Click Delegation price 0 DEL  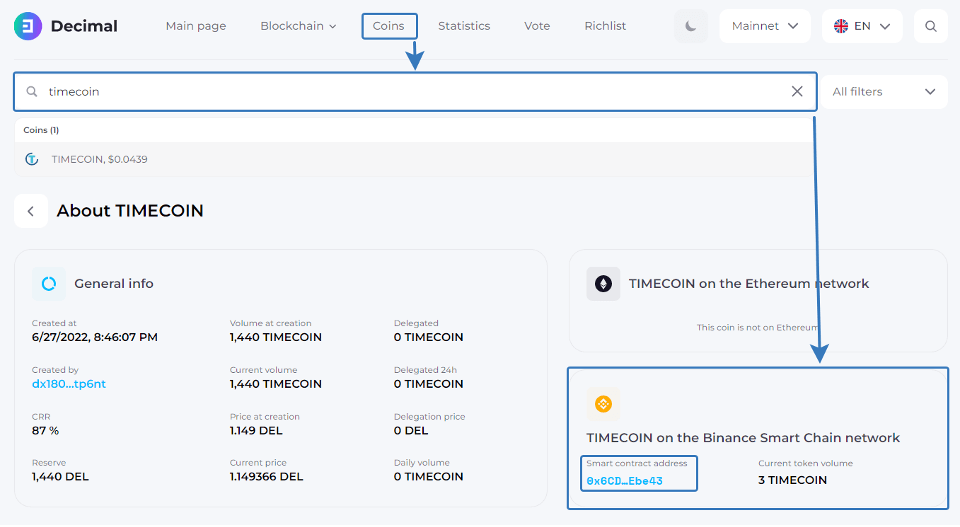(411, 431)
